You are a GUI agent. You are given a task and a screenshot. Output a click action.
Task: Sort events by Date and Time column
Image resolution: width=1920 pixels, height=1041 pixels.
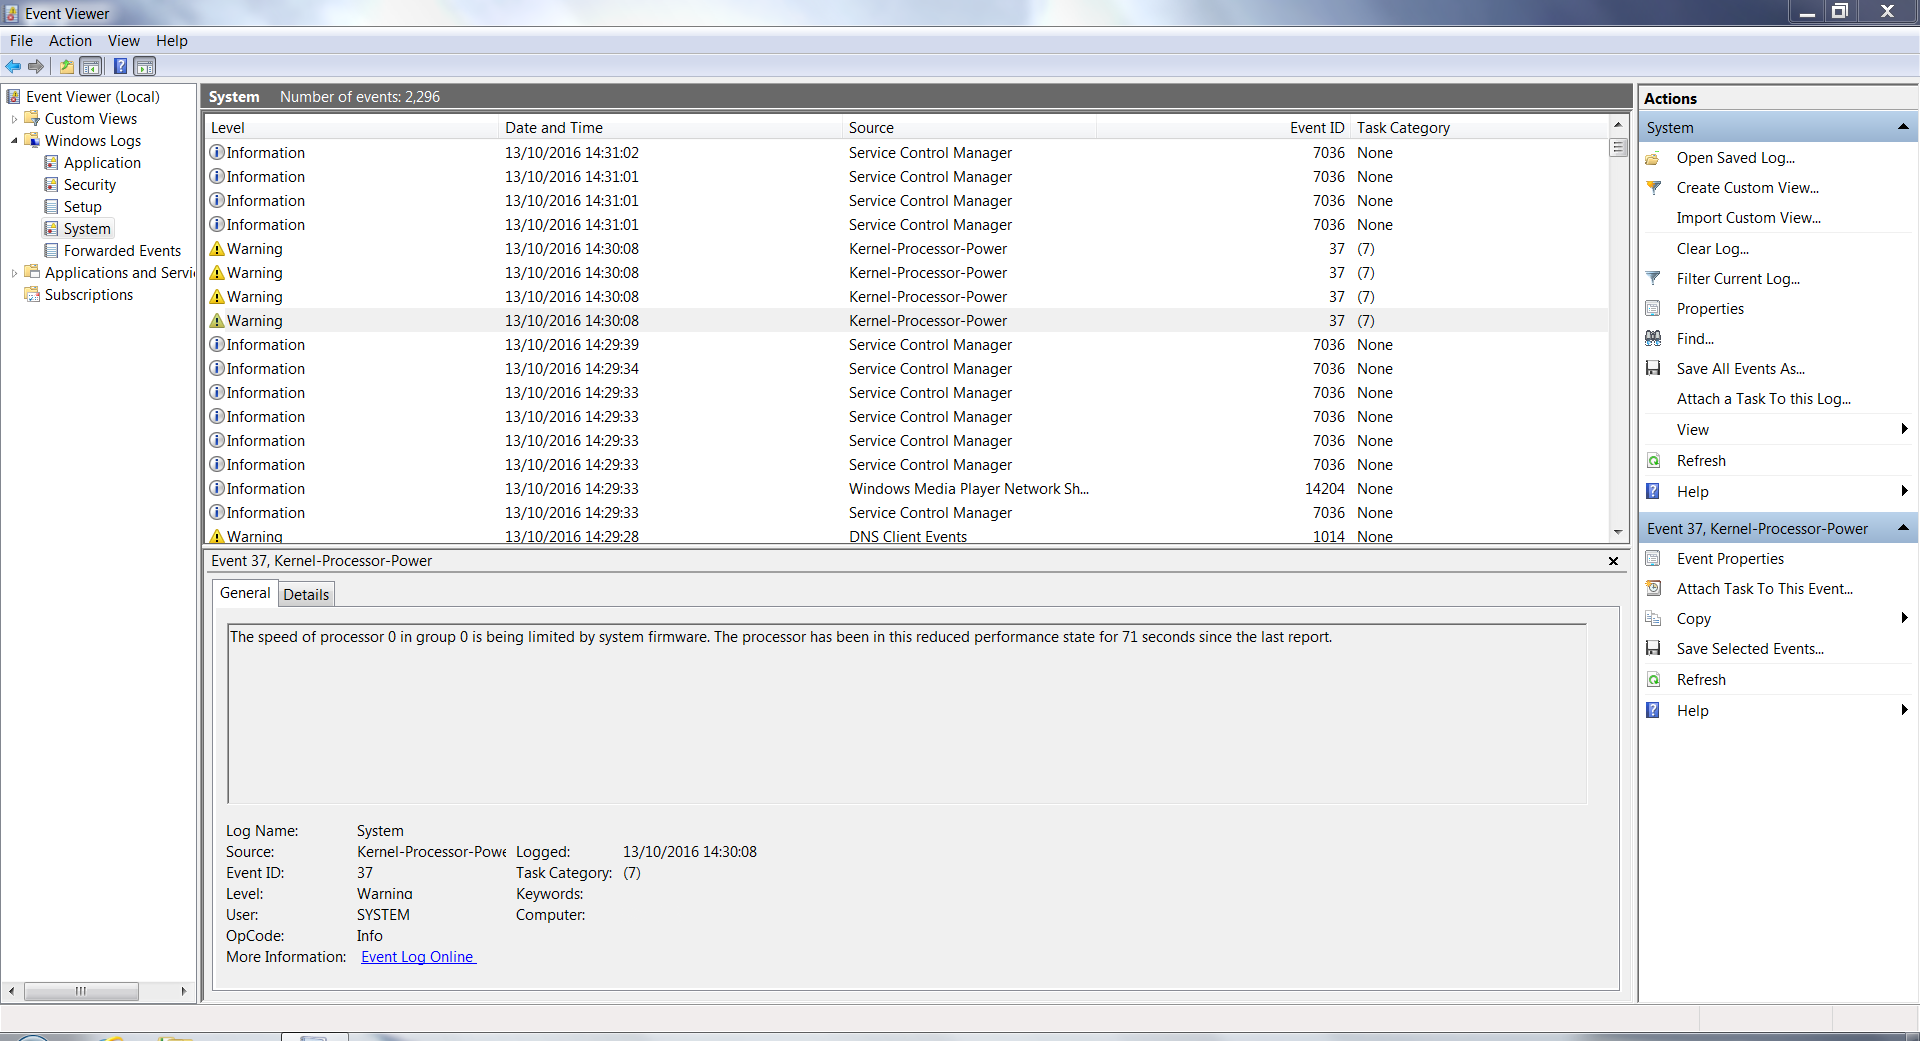click(x=671, y=128)
